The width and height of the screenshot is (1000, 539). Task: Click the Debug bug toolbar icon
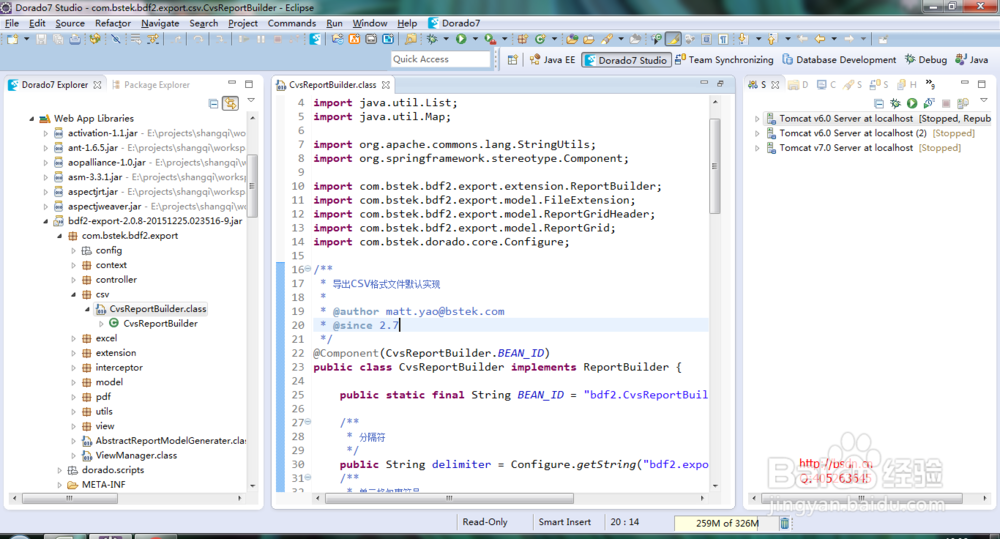[432, 39]
